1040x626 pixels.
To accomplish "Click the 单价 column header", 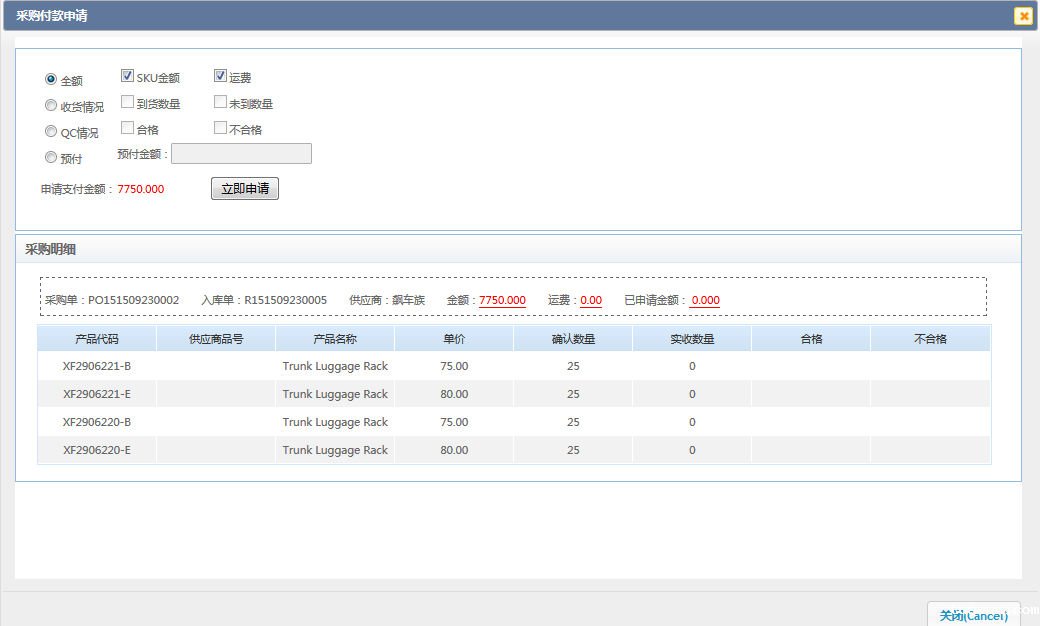I will pos(454,339).
